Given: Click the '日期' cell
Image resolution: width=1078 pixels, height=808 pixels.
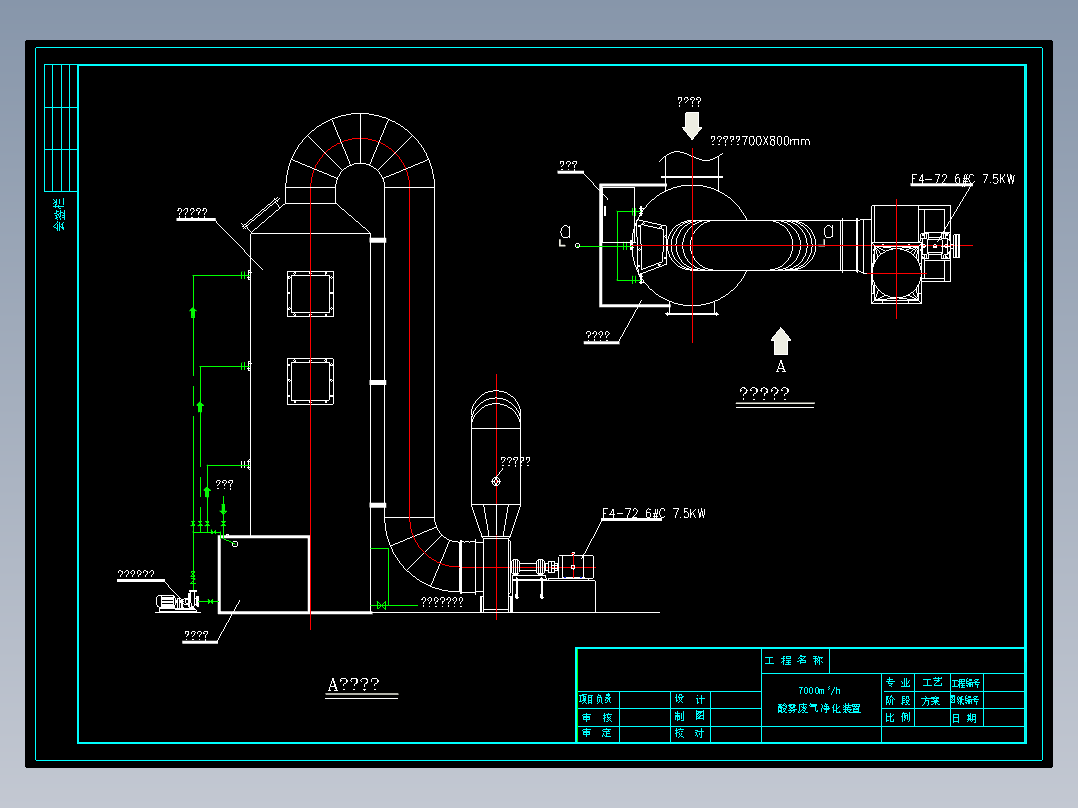Looking at the screenshot, I should click(x=965, y=718).
